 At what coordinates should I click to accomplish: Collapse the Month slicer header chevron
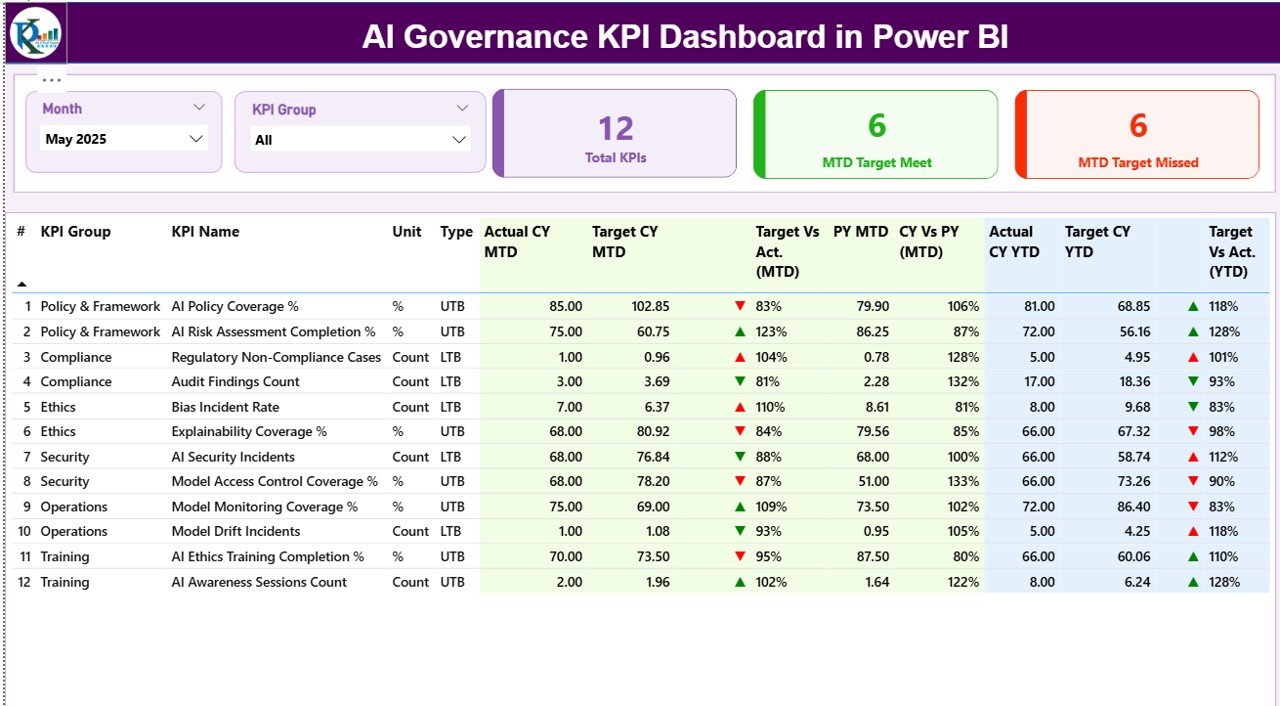coord(199,107)
